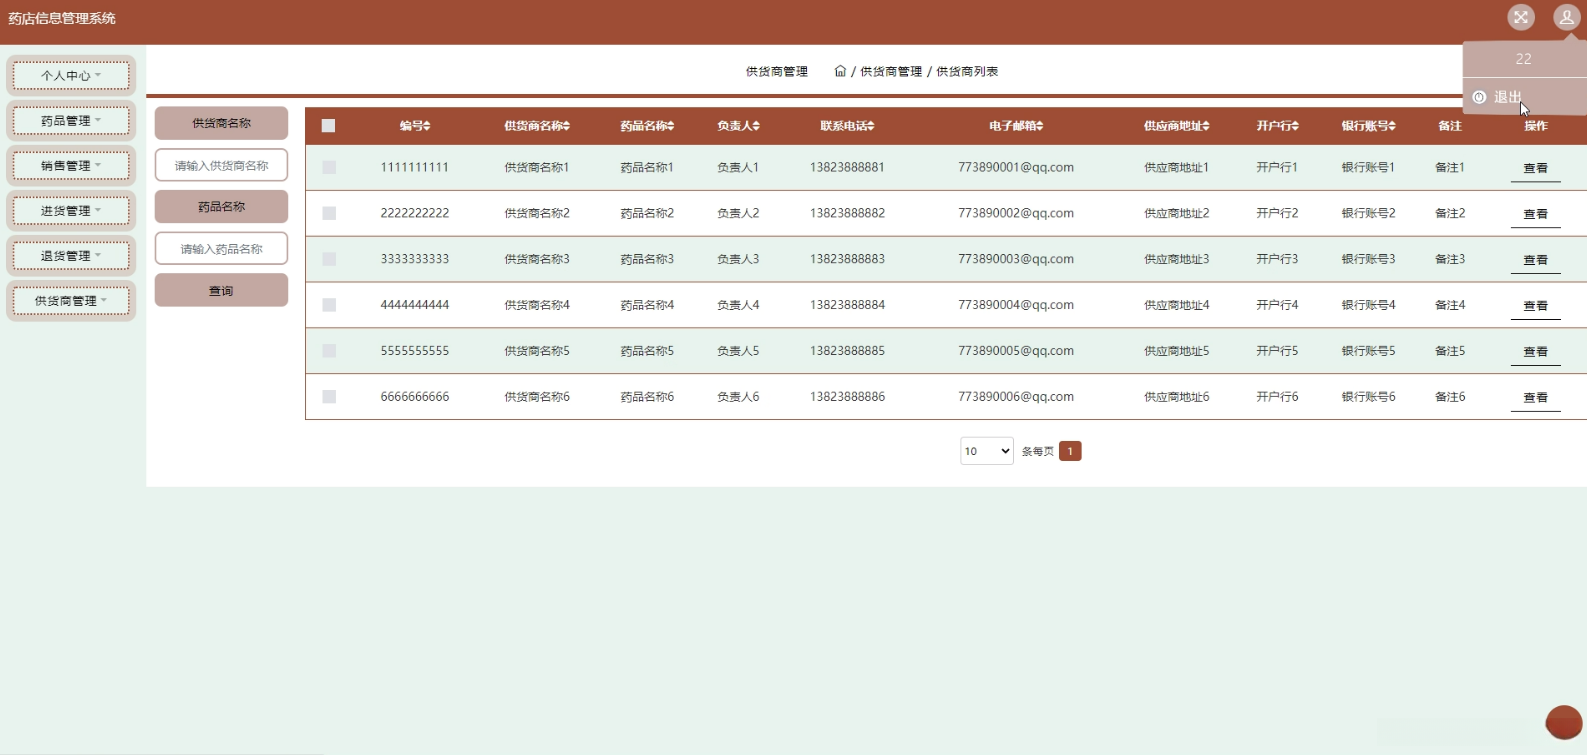Focus the 请输入供货商名称 input field
The height and width of the screenshot is (755, 1587).
[221, 165]
